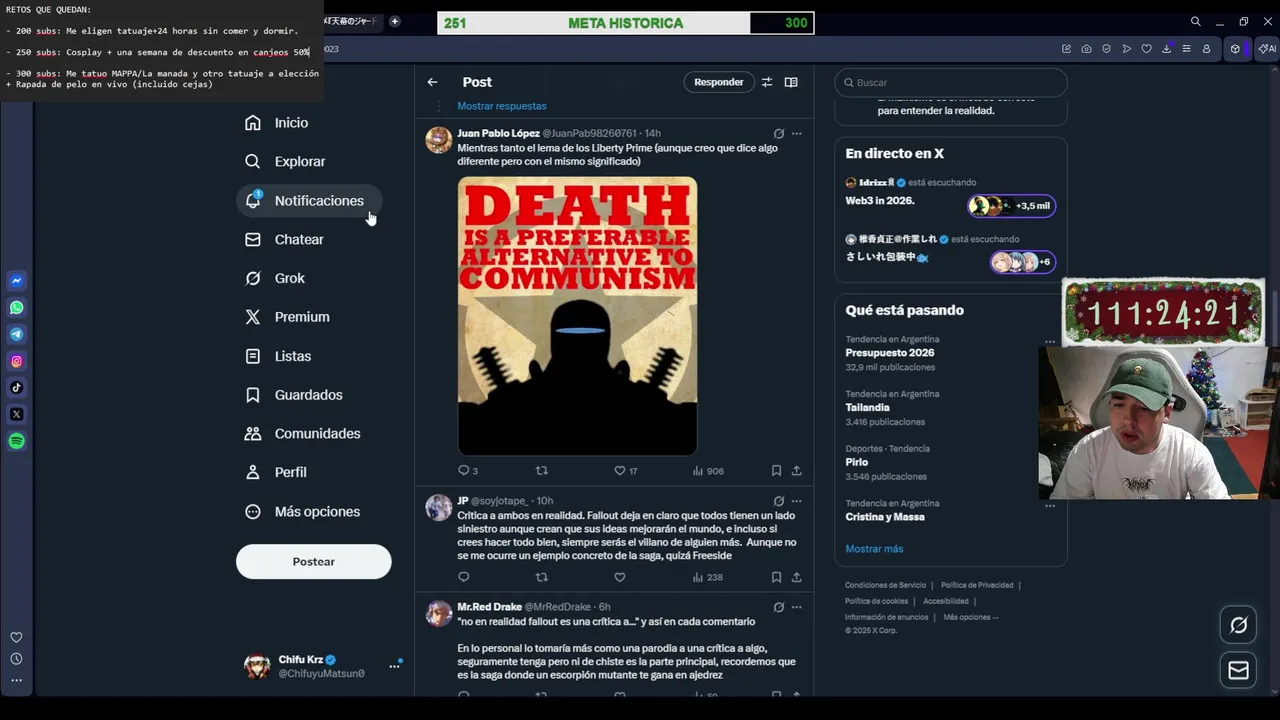Open Chatear in X navigation
The image size is (1280, 720).
(x=285, y=239)
